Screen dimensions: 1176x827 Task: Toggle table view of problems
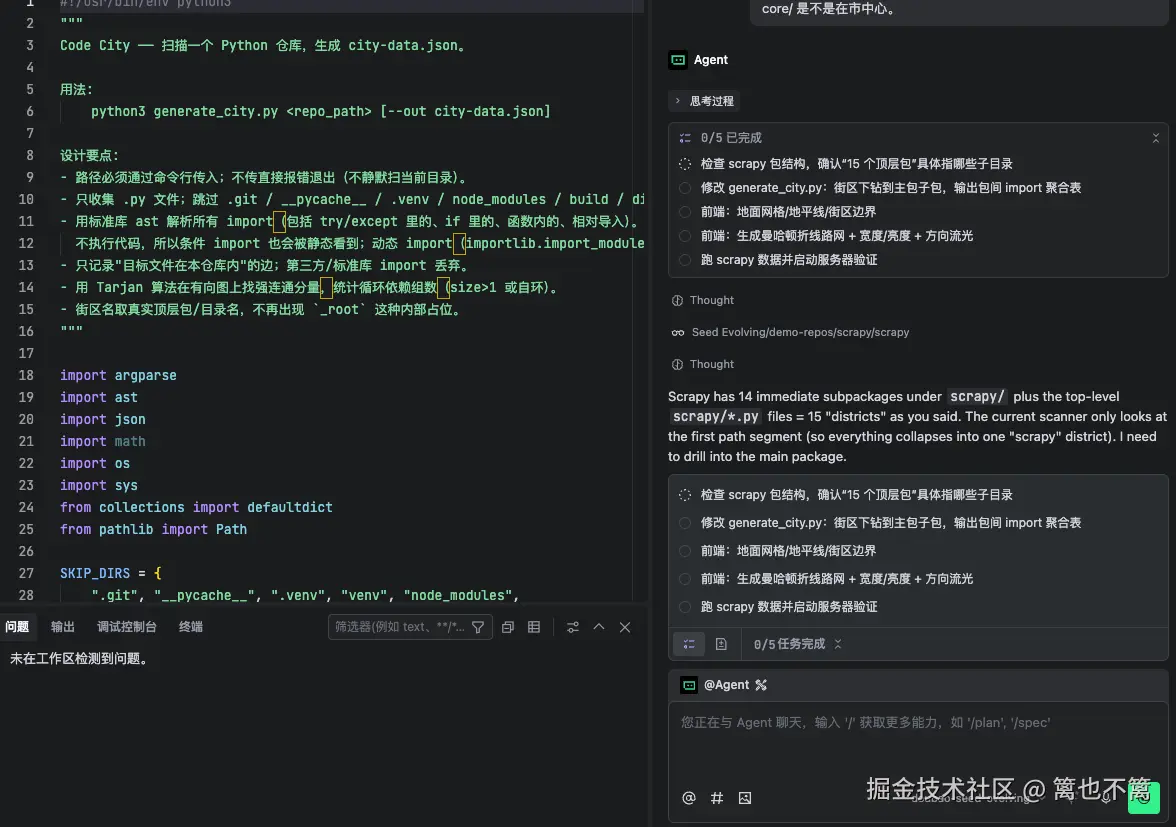click(x=534, y=627)
